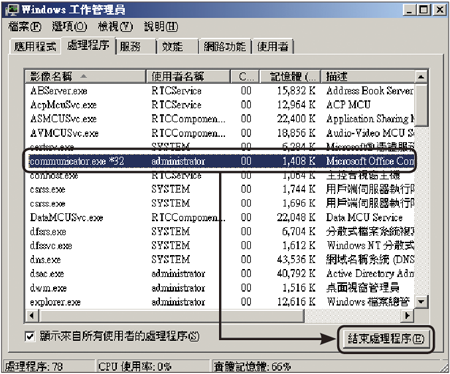This screenshot has width=450, height=374.
Task: Select the dfsrs.exe process row
Action: point(220,231)
